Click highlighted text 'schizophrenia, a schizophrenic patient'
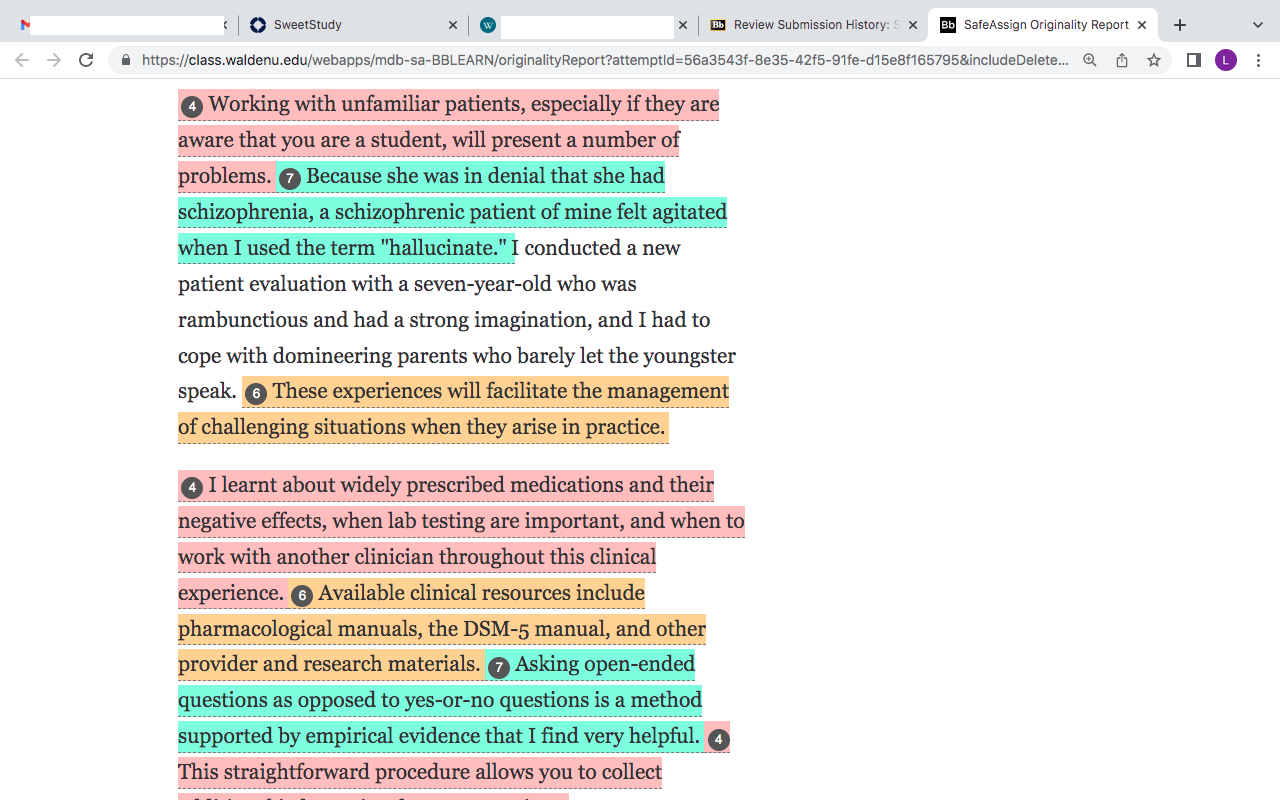The width and height of the screenshot is (1280, 800). [x=368, y=212]
